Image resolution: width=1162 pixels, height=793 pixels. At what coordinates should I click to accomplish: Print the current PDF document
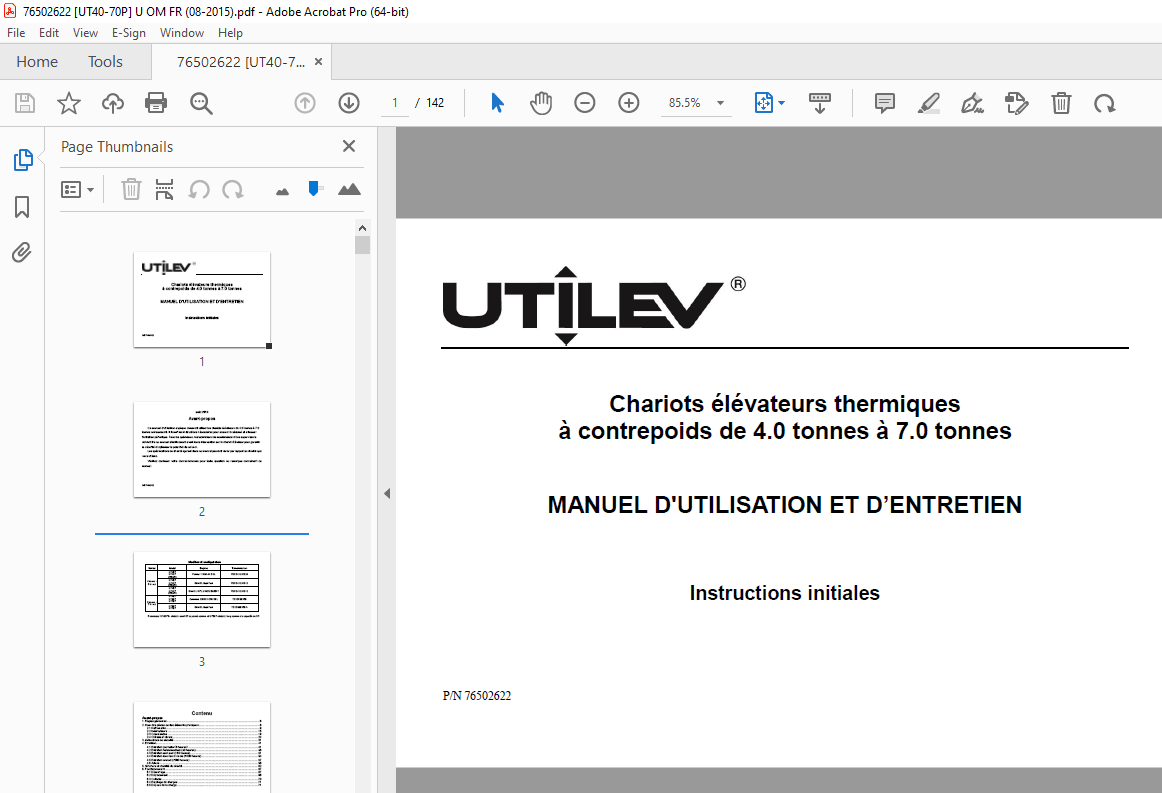[x=157, y=102]
